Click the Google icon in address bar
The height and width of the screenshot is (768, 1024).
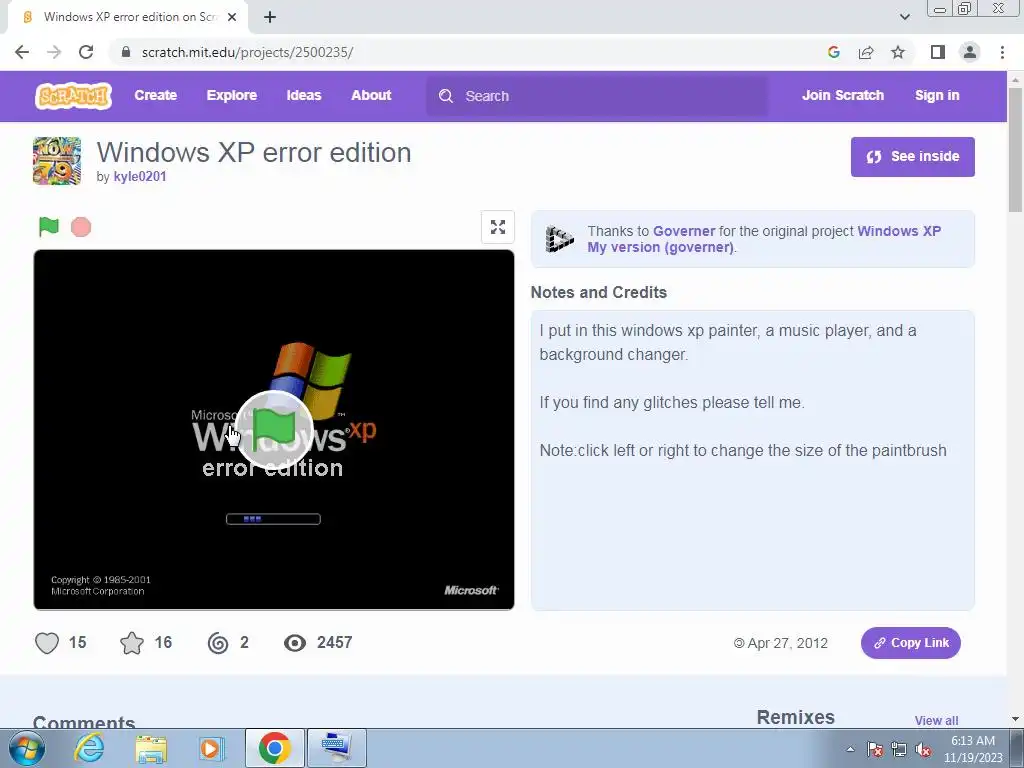834,52
